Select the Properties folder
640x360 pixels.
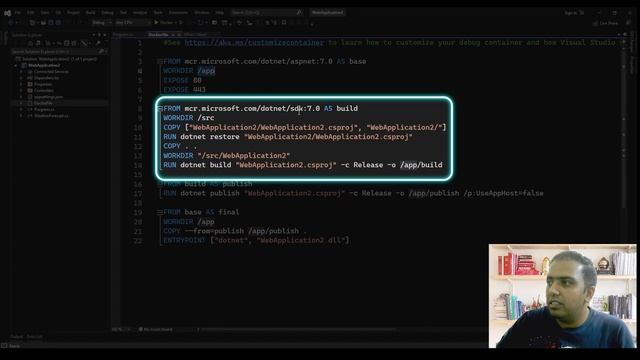pyautogui.click(x=43, y=84)
